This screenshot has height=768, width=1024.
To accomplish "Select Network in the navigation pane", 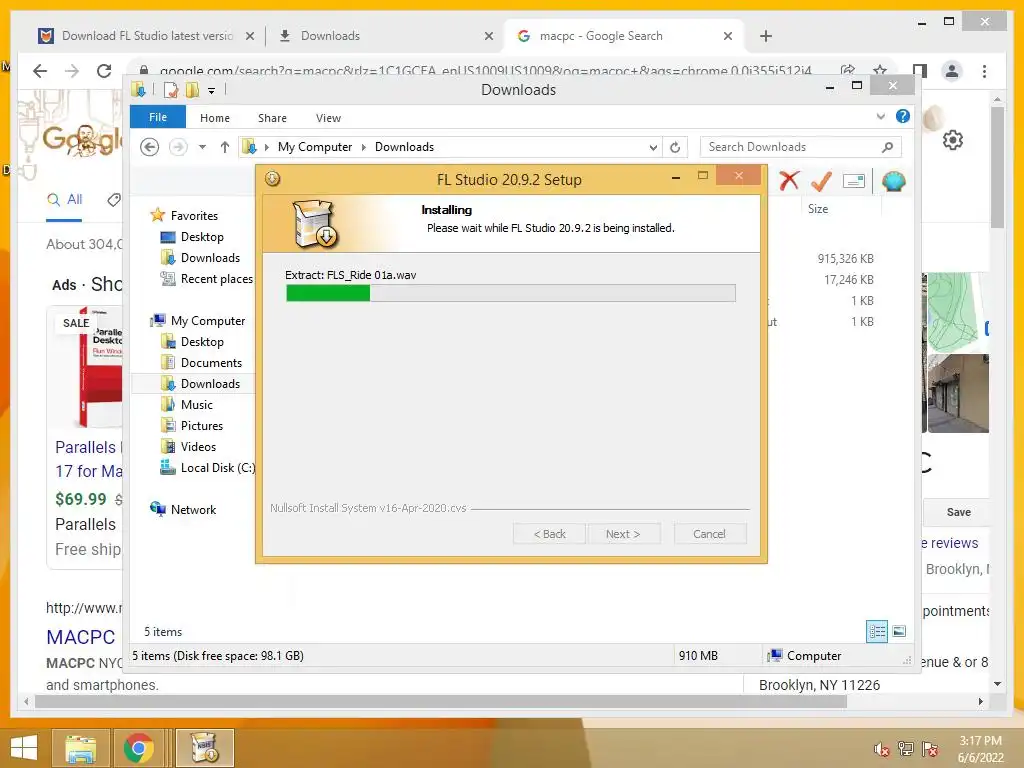I will pos(193,509).
